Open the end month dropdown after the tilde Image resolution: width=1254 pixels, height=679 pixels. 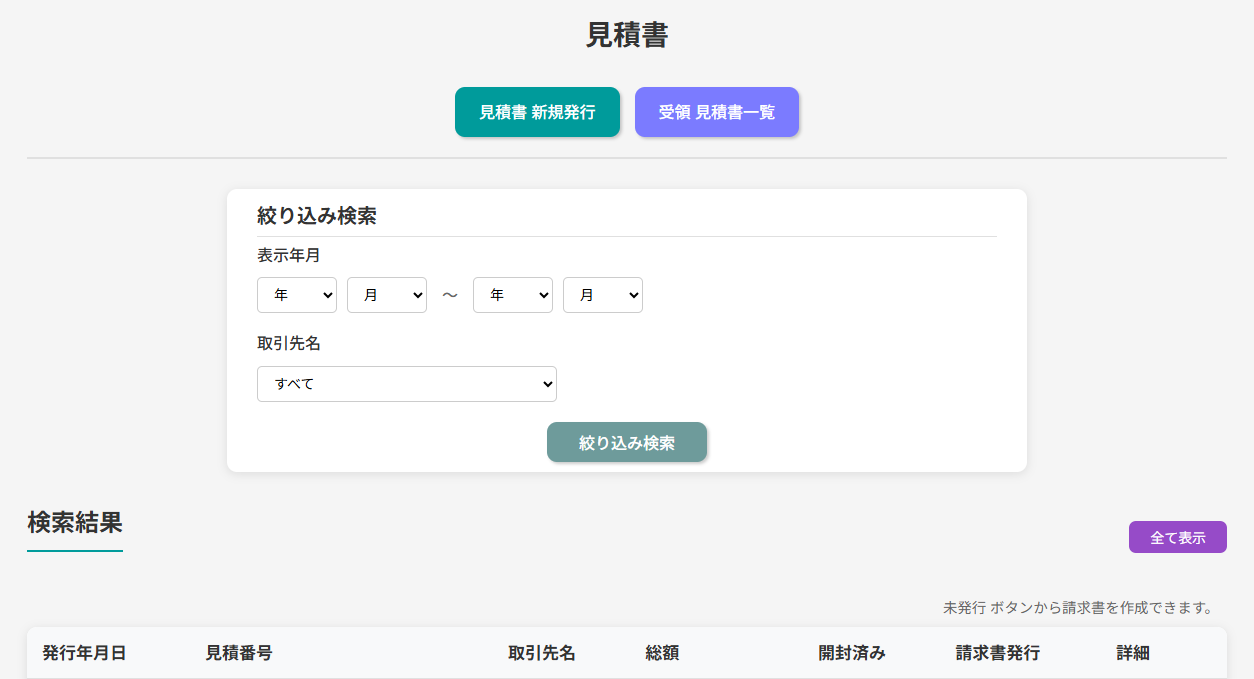(603, 295)
